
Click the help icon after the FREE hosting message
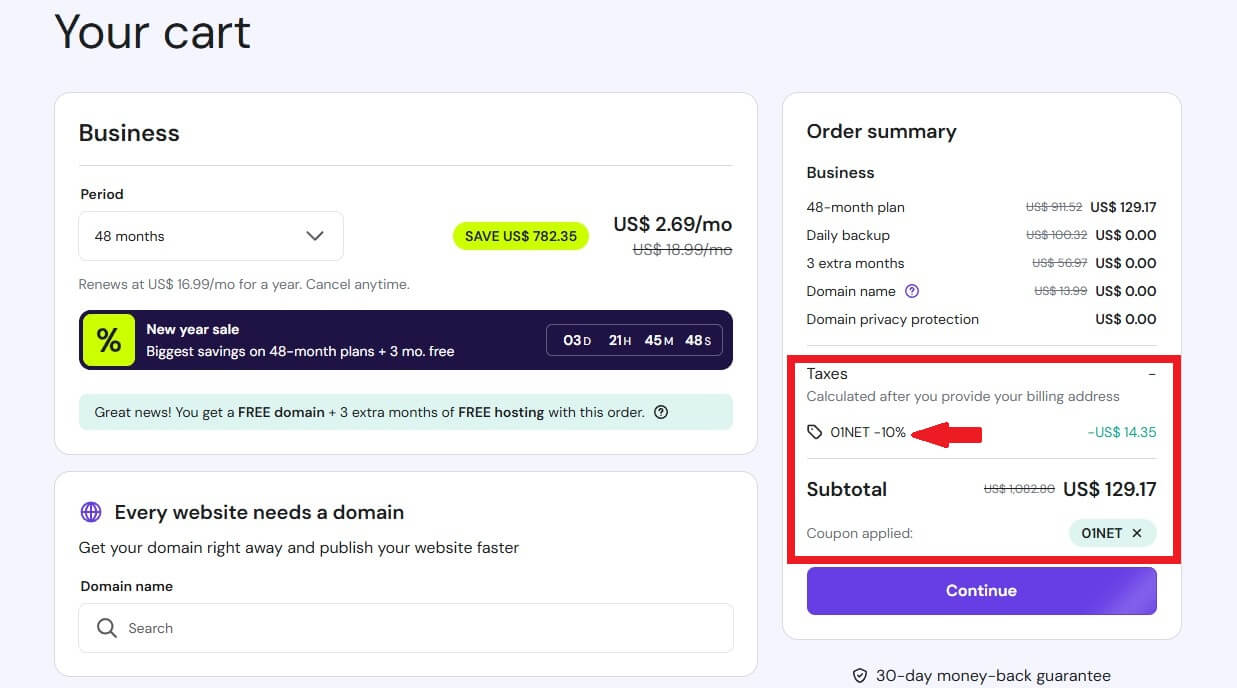click(x=661, y=411)
